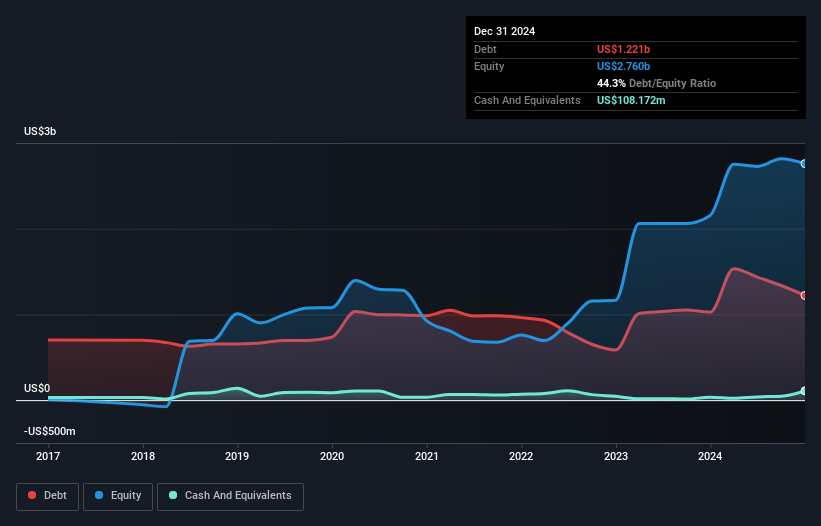This screenshot has width=821, height=526.
Task: Toggle Cash And Equivalents legend button
Action: (x=230, y=496)
